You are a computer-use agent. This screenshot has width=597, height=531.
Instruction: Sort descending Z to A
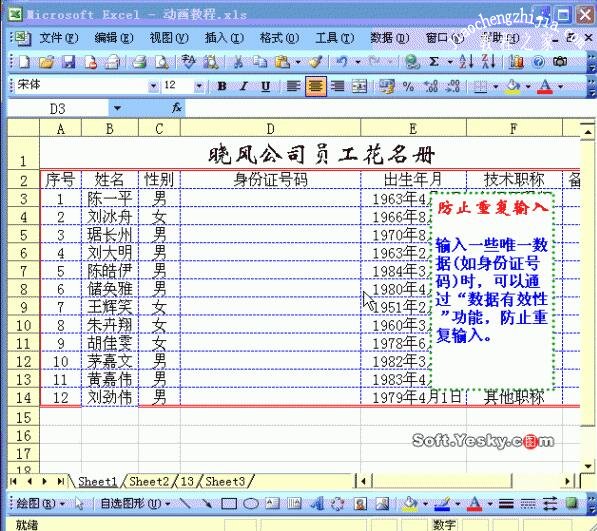click(x=488, y=62)
